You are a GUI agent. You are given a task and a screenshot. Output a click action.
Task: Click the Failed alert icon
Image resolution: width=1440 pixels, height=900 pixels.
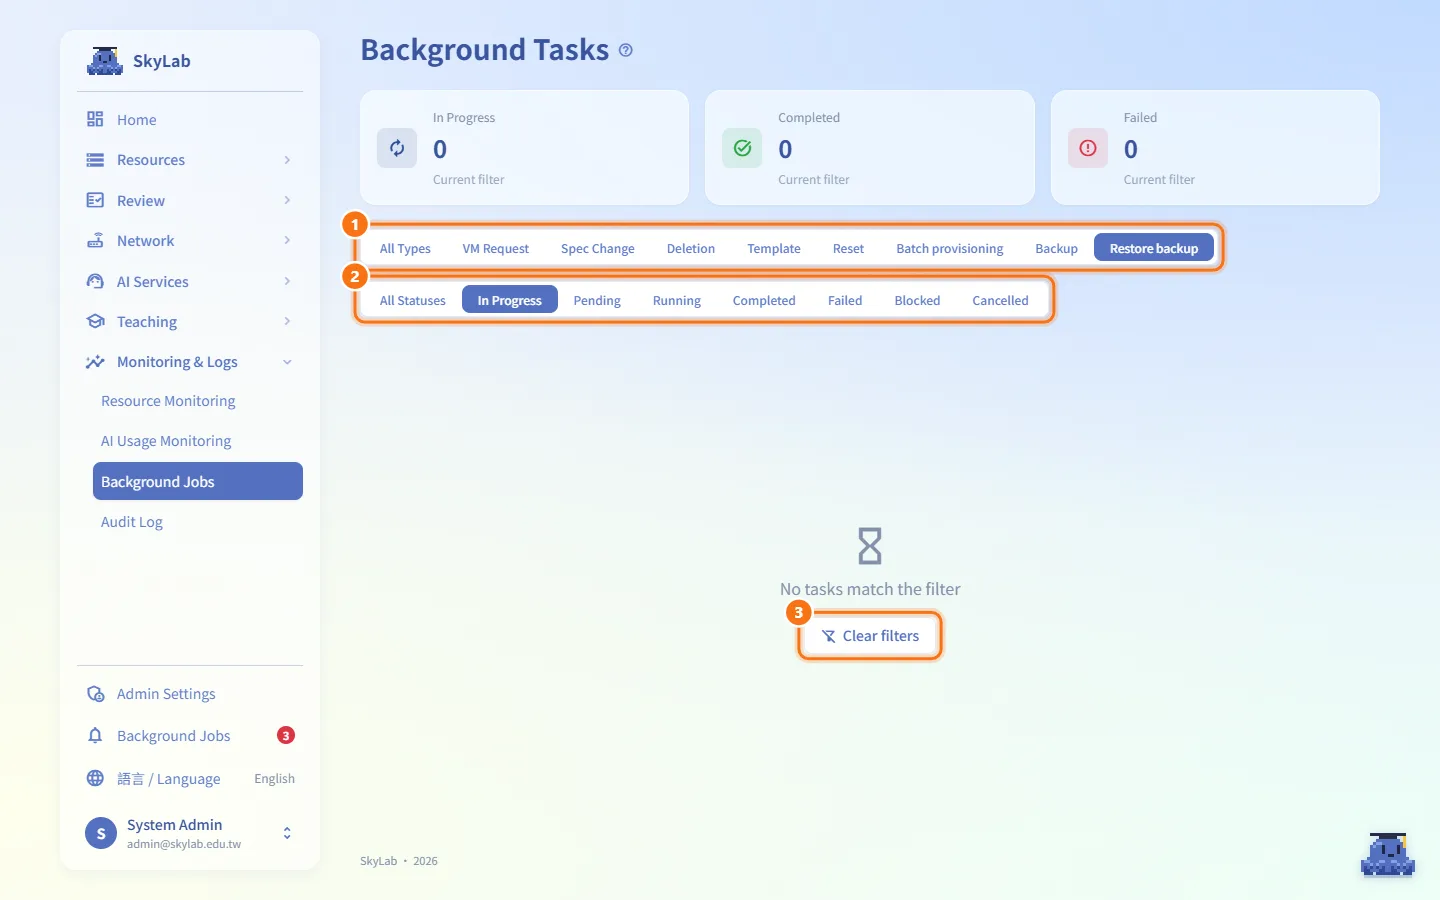[x=1088, y=148]
